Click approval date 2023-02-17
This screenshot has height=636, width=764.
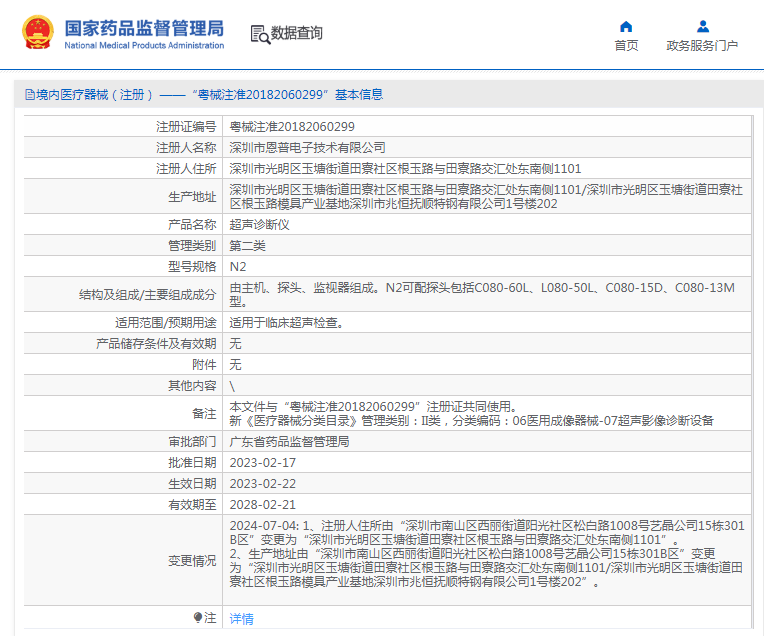tap(263, 463)
